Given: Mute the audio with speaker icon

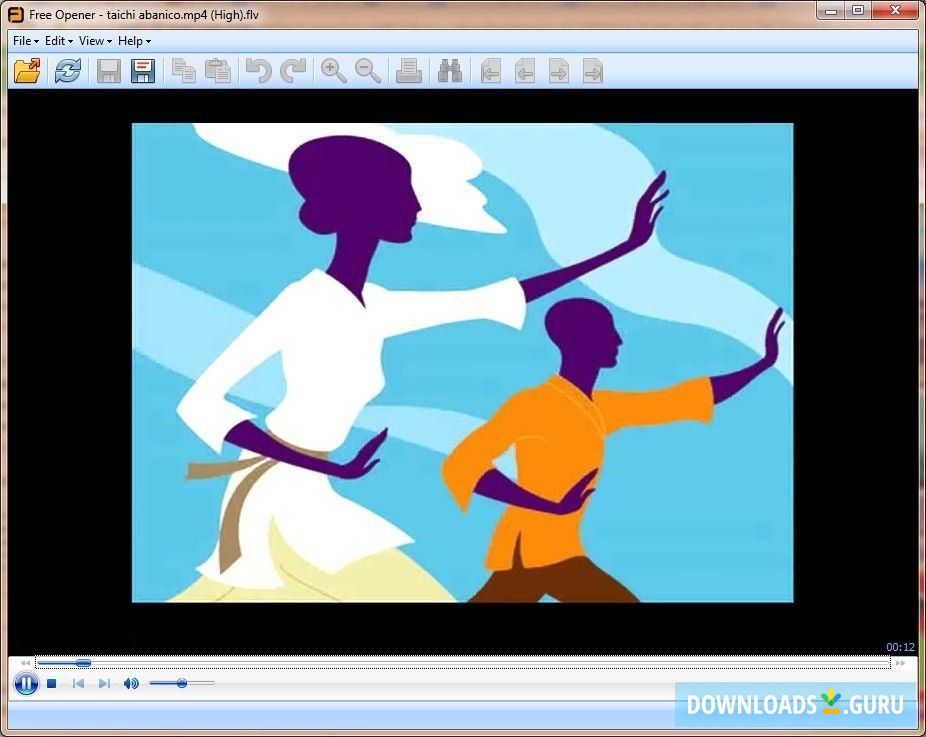Looking at the screenshot, I should (131, 684).
